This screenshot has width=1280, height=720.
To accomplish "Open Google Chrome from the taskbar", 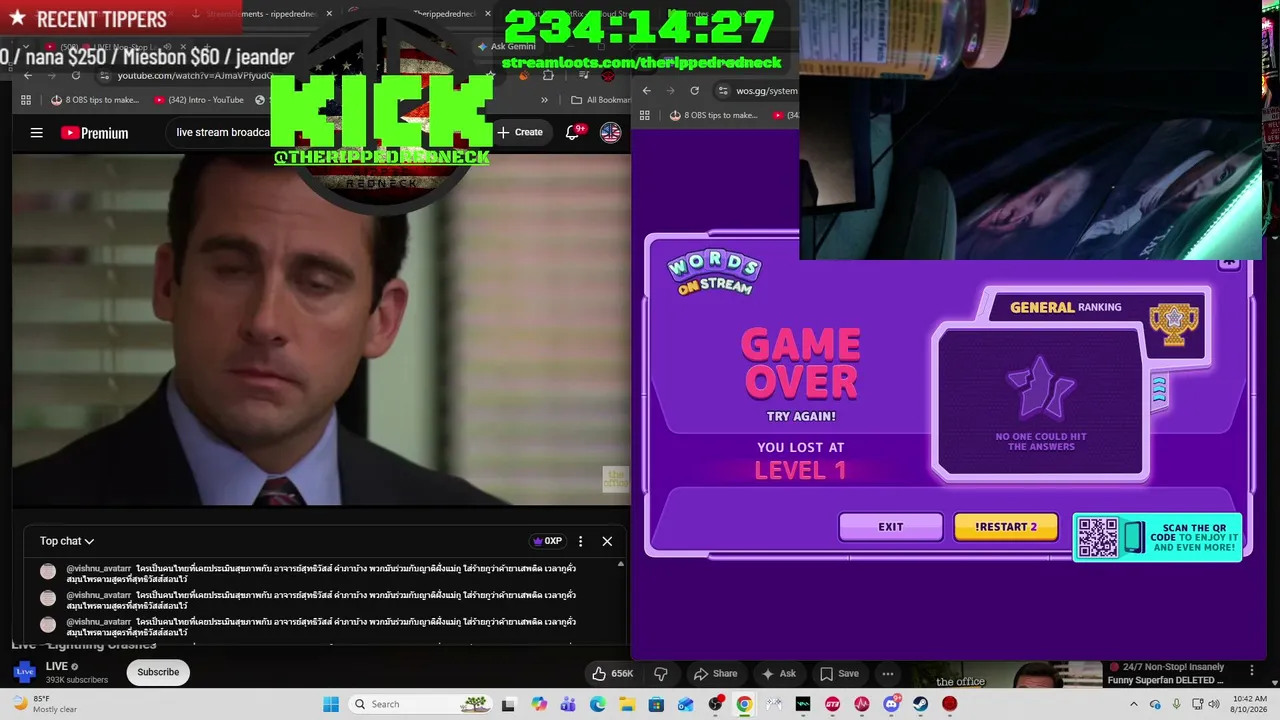I will (744, 704).
